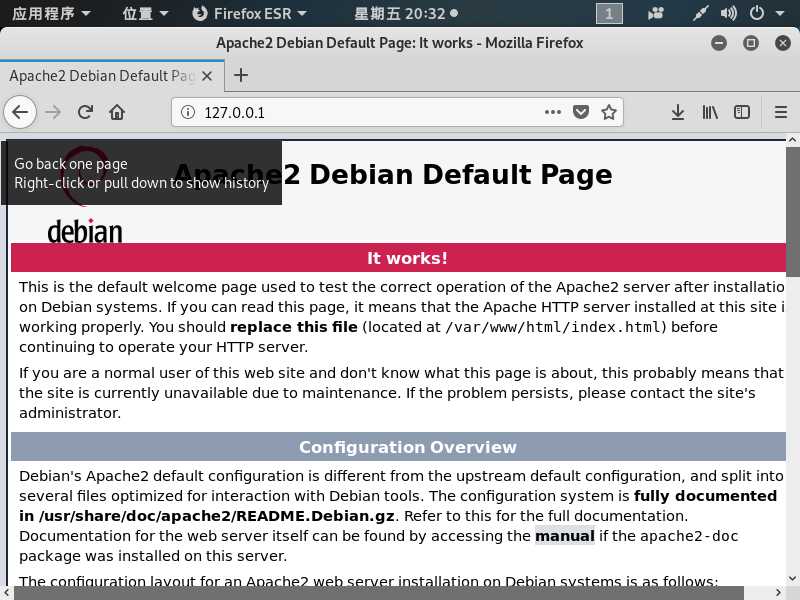
Task: Click the forward navigation arrow
Action: coord(53,112)
